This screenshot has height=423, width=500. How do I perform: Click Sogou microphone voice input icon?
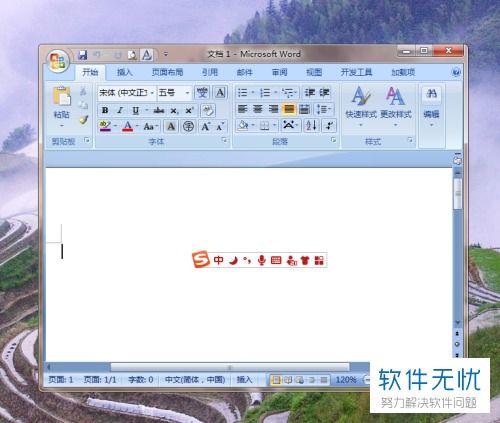pyautogui.click(x=262, y=260)
